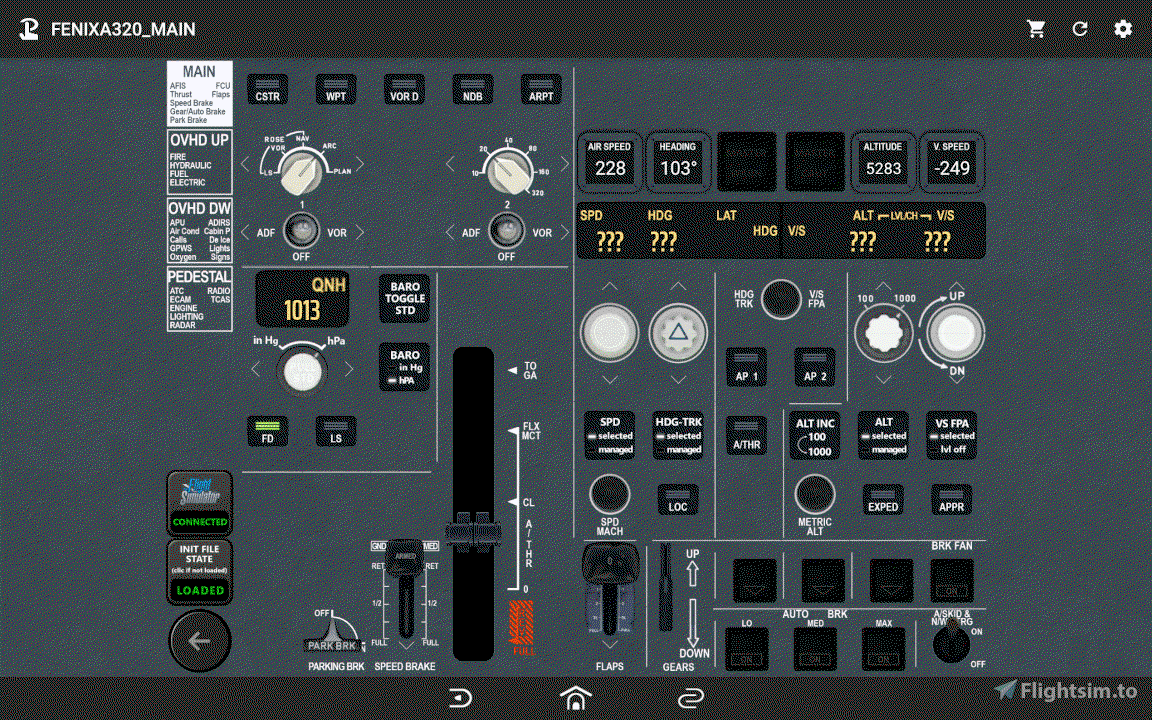Viewport: 1152px width, 720px height.
Task: Click left chevron of ADF/VOR 2 switch
Action: pos(450,232)
